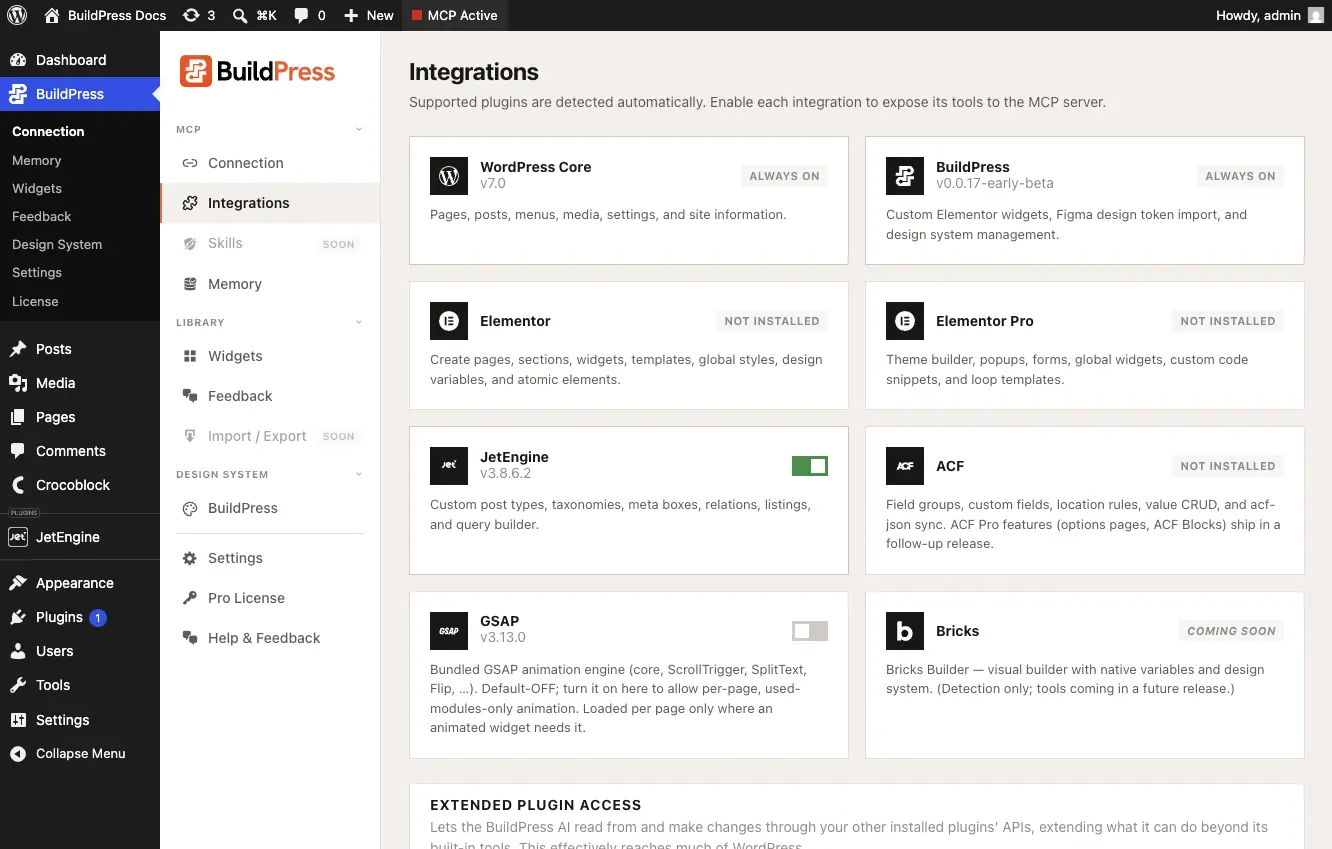Click the Elementor card icon
This screenshot has width=1332, height=849.
449,321
